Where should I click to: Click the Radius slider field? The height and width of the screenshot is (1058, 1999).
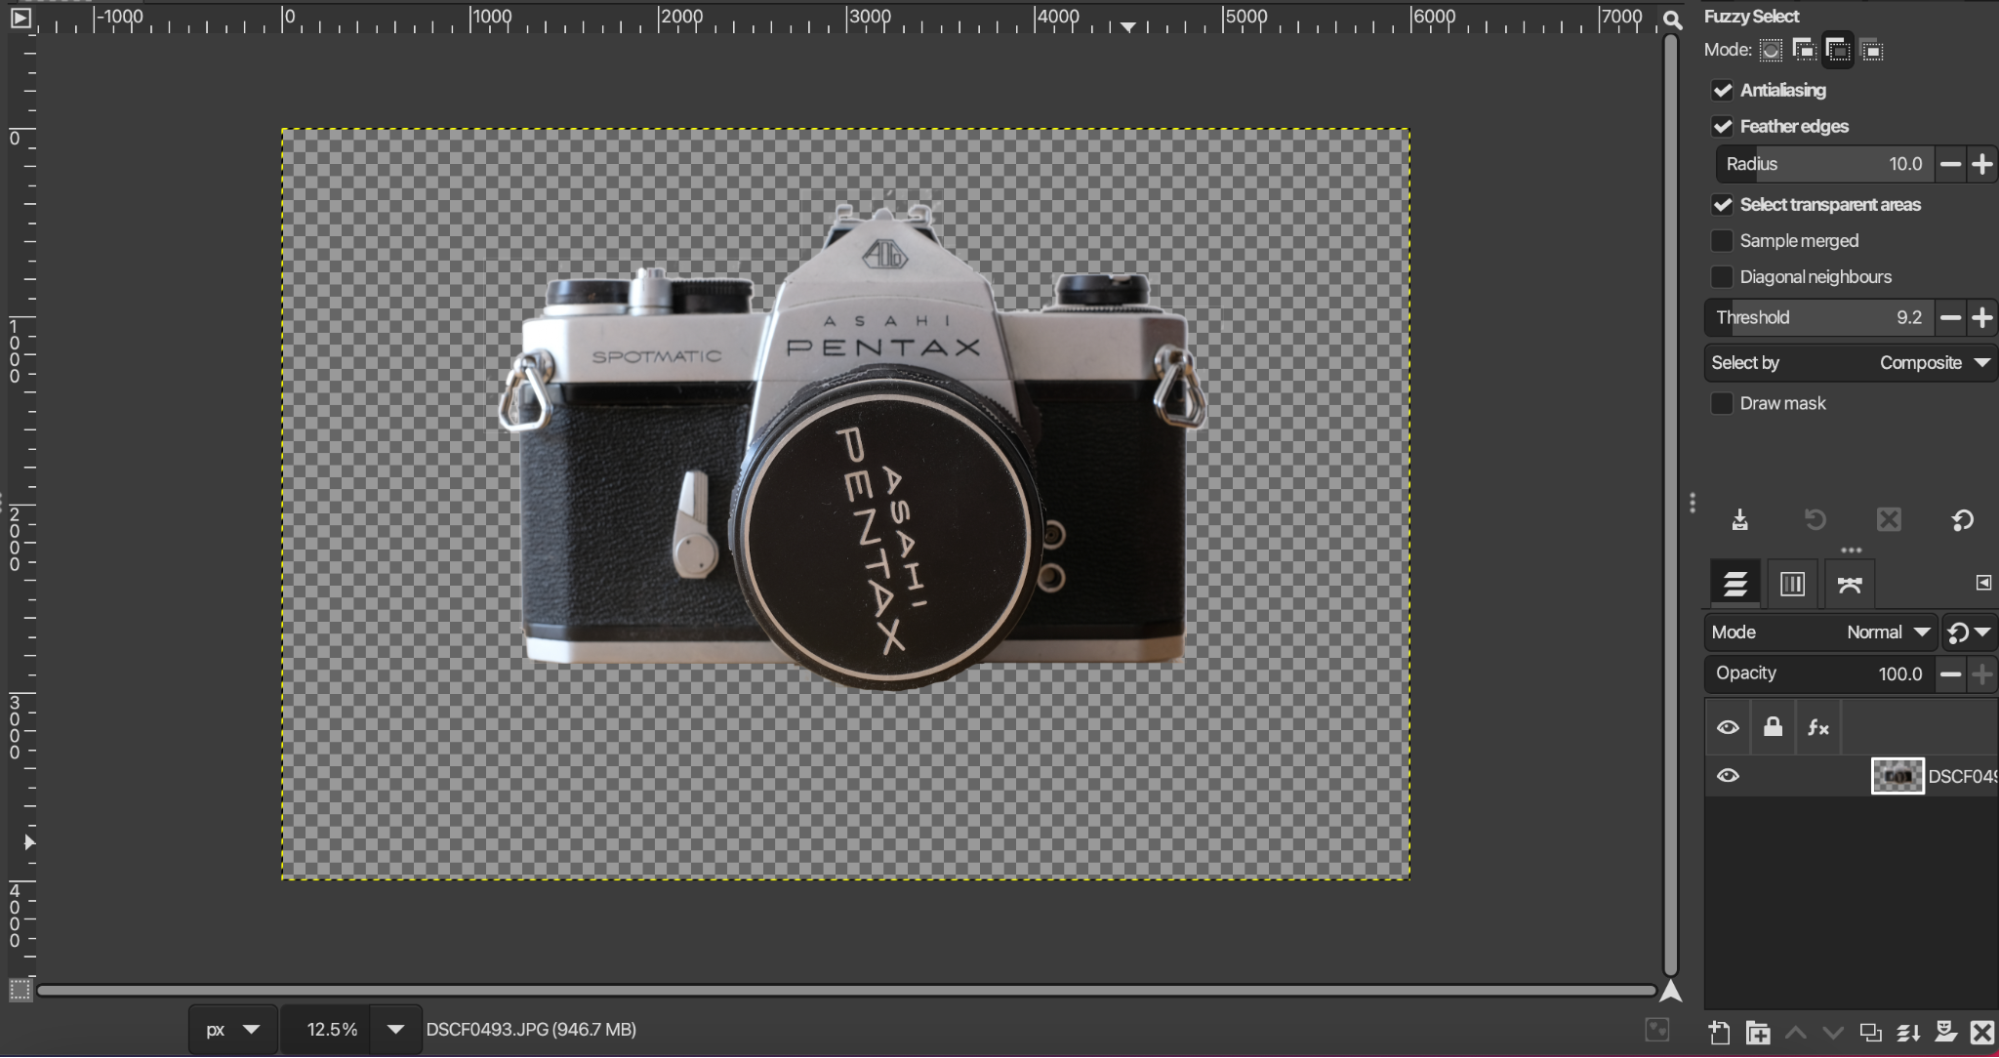point(1824,164)
